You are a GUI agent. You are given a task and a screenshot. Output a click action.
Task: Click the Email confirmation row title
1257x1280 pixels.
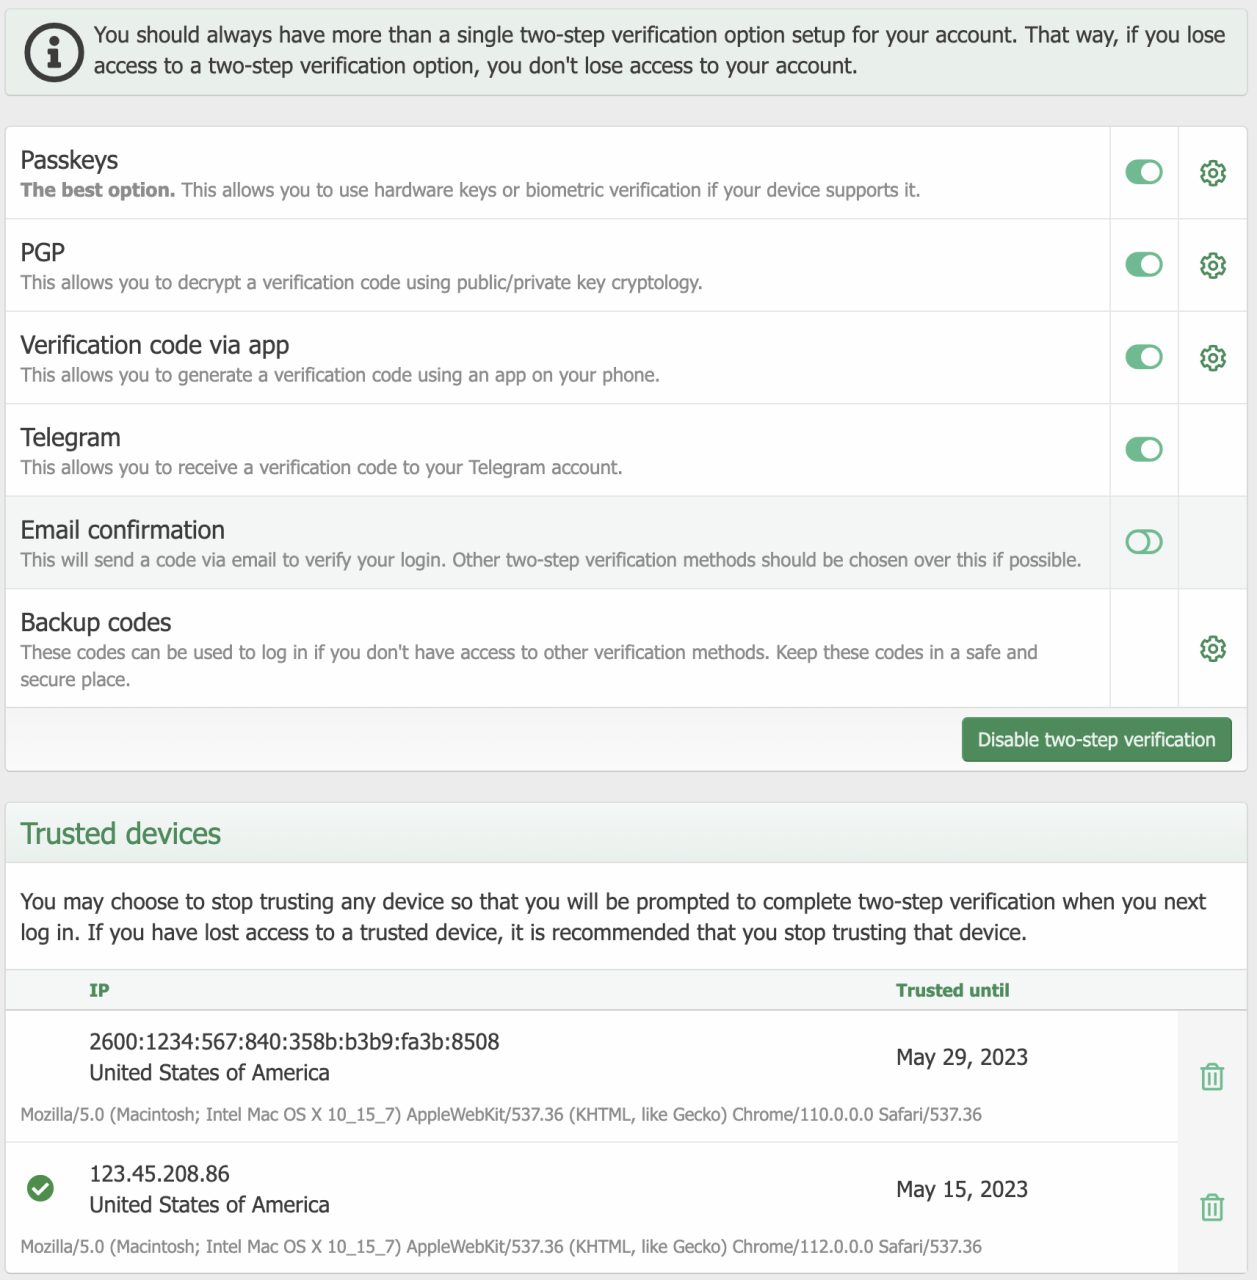(x=123, y=530)
